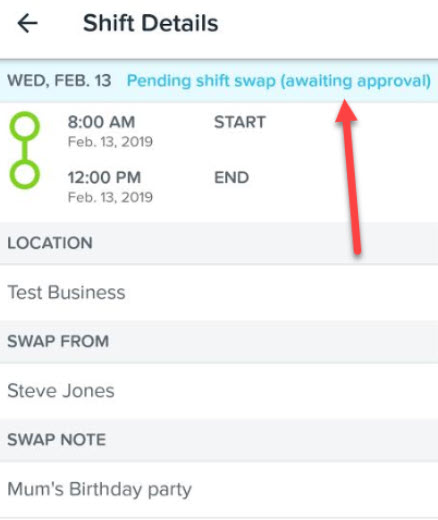Tap the WED, FEB. 13 date label
Image resolution: width=438 pixels, height=520 pixels.
(59, 81)
